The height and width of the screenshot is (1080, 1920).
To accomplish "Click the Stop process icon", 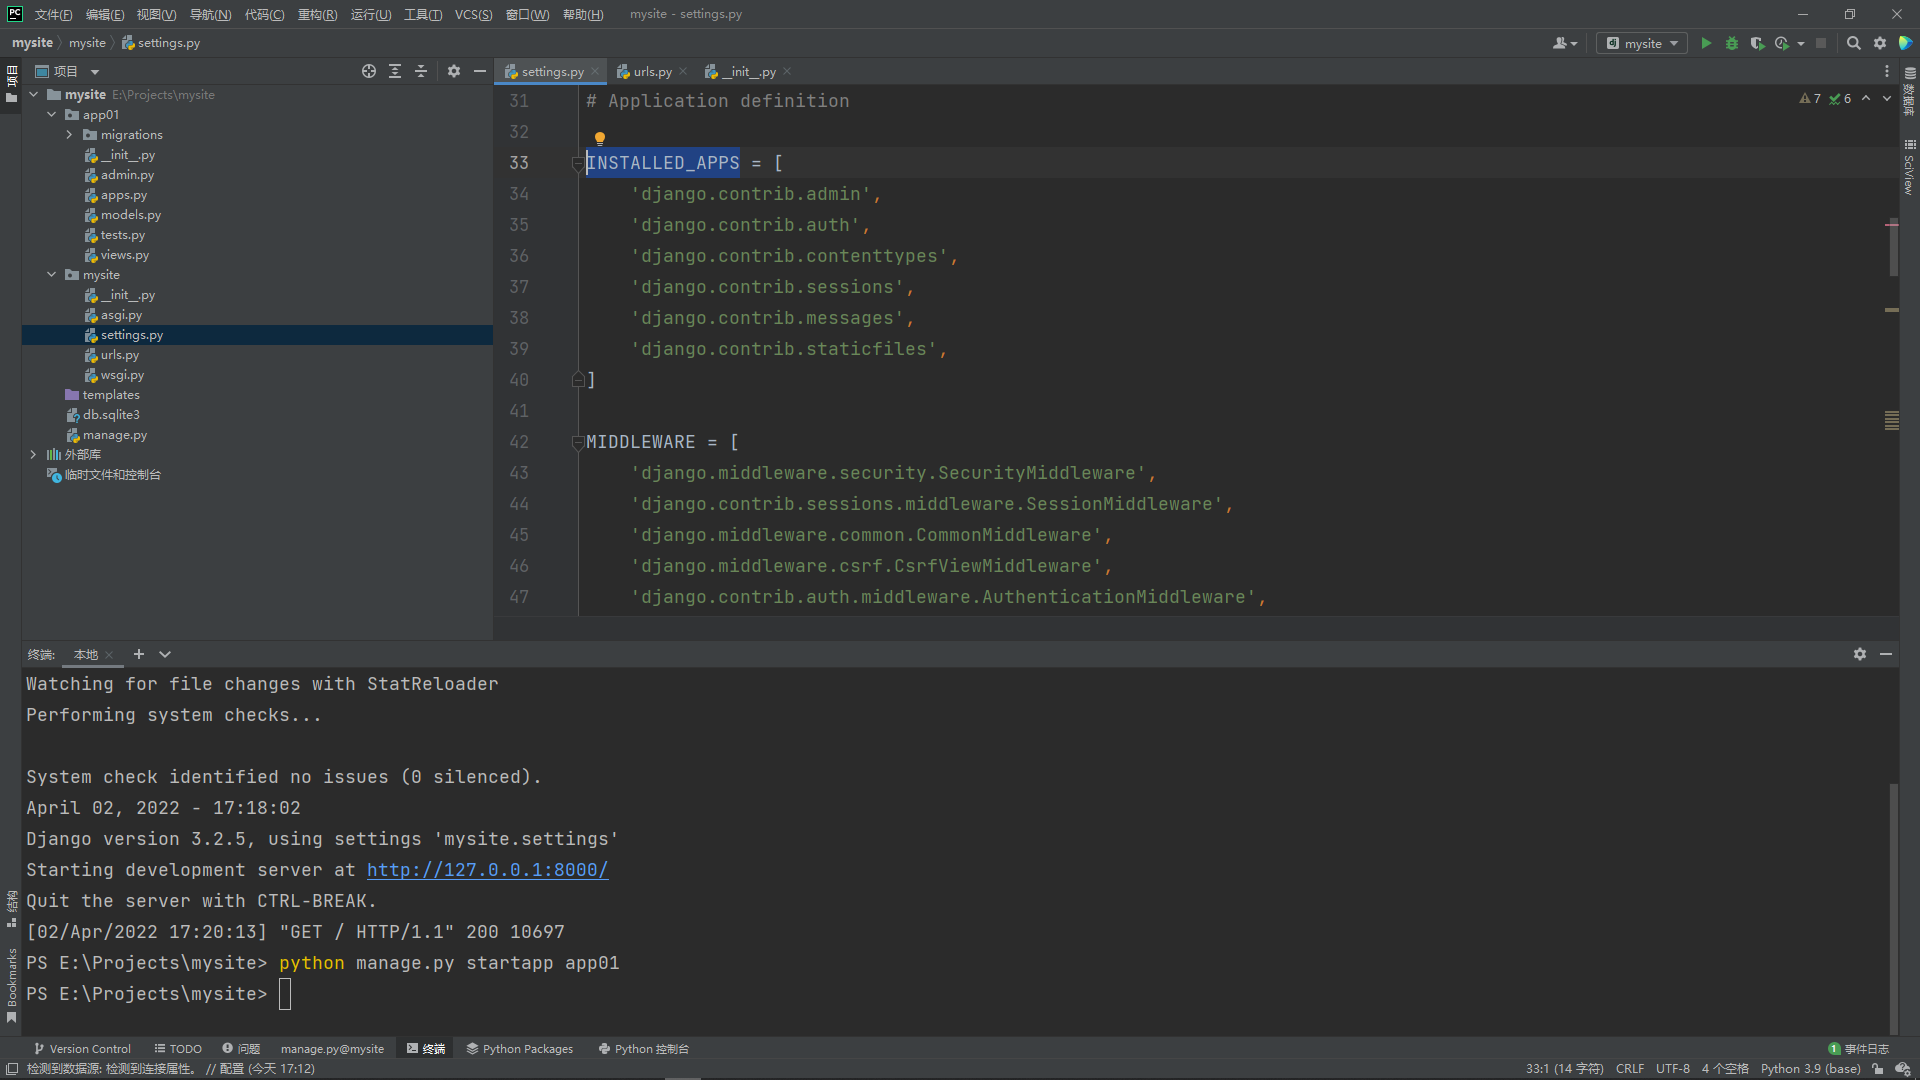I will tap(1821, 43).
